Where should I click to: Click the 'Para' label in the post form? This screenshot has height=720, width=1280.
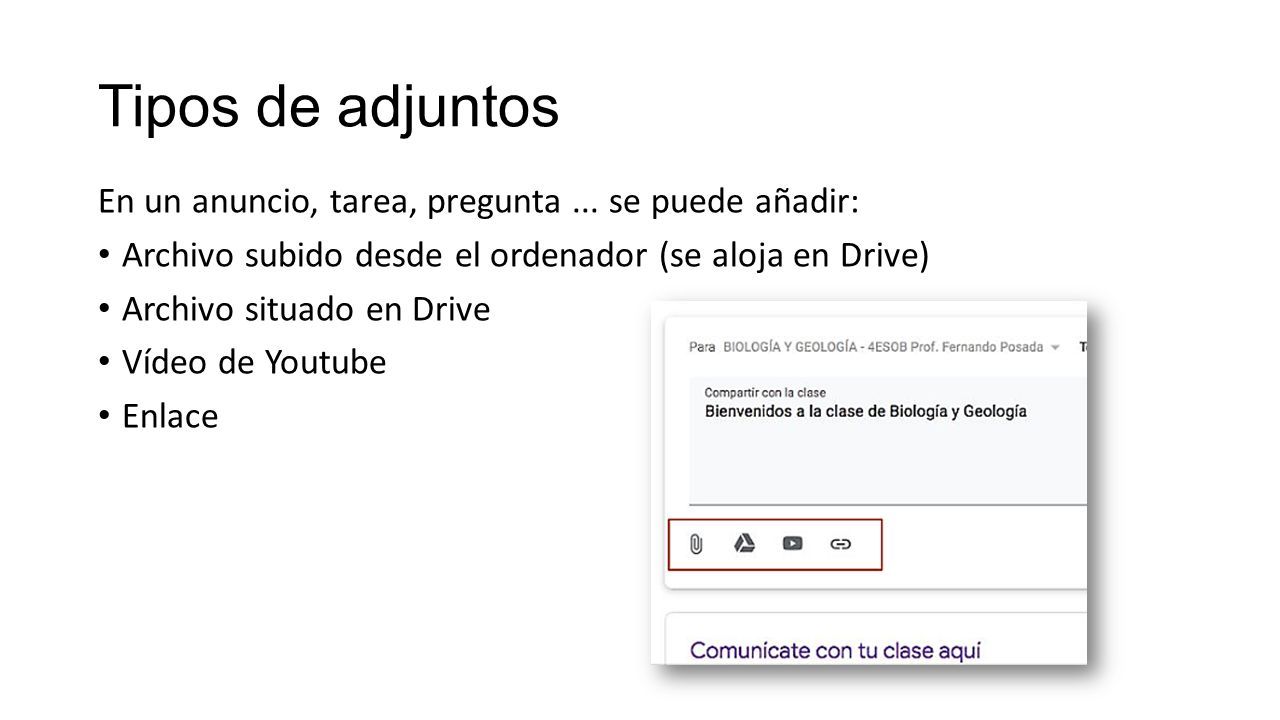[x=703, y=348]
